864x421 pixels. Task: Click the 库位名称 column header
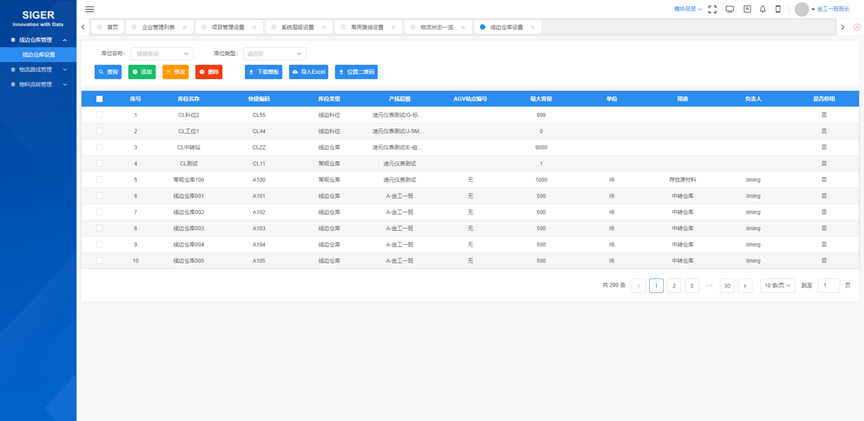(x=188, y=99)
